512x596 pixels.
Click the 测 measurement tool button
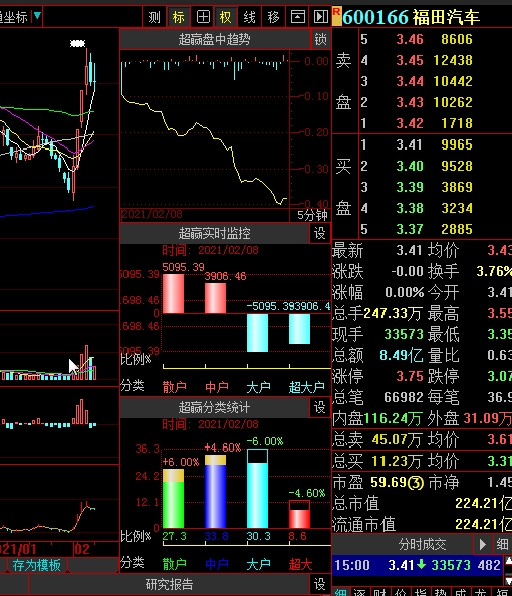click(x=154, y=17)
